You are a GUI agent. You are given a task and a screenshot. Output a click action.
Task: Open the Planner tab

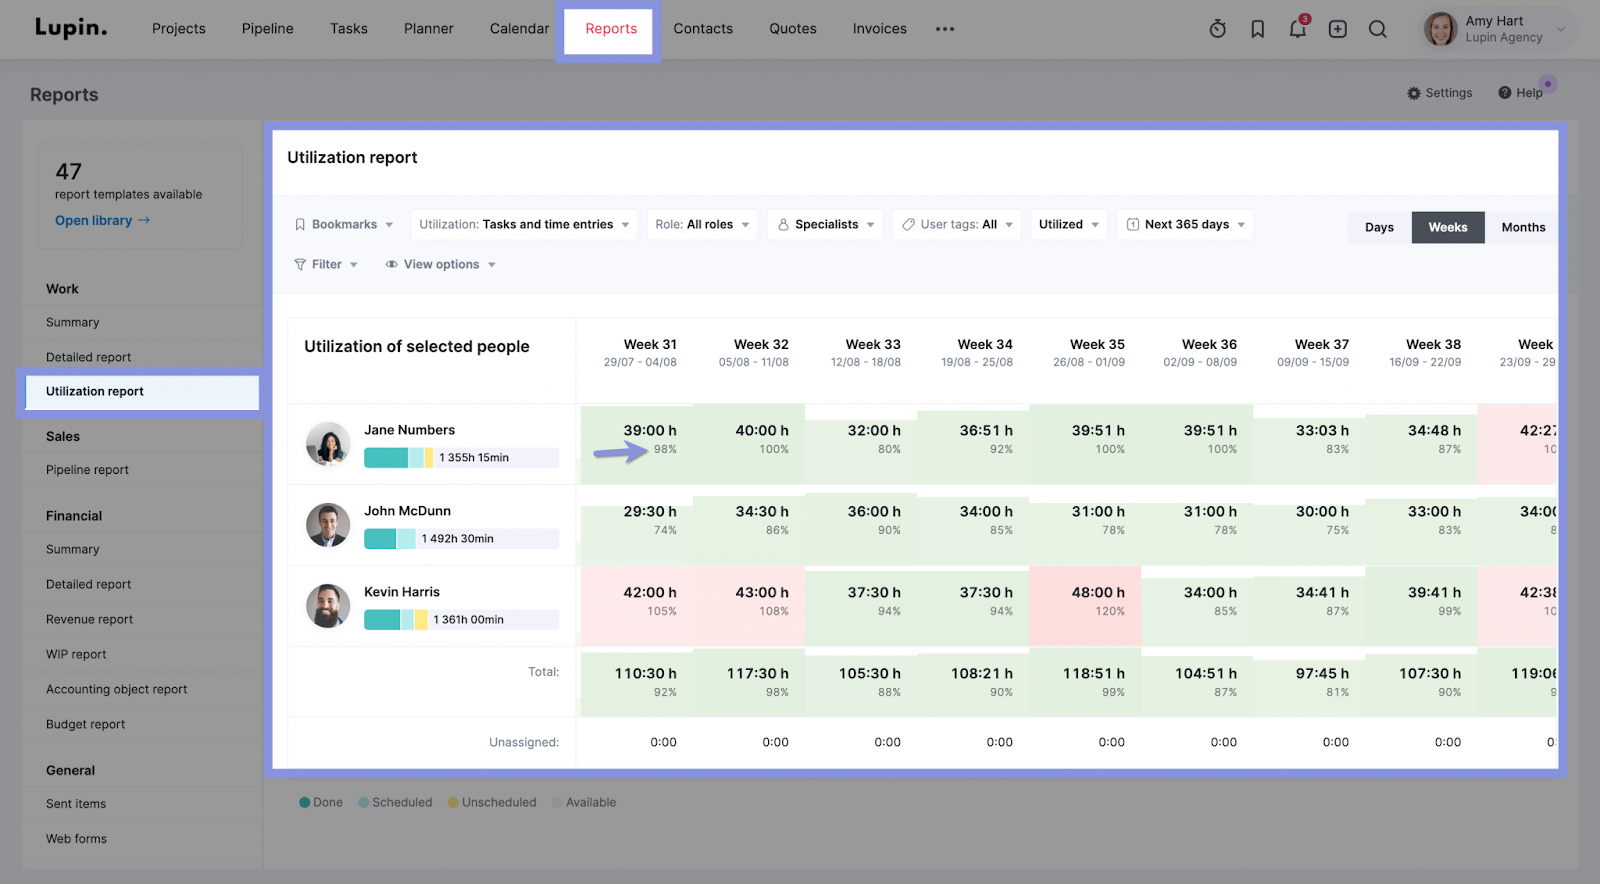coord(429,29)
